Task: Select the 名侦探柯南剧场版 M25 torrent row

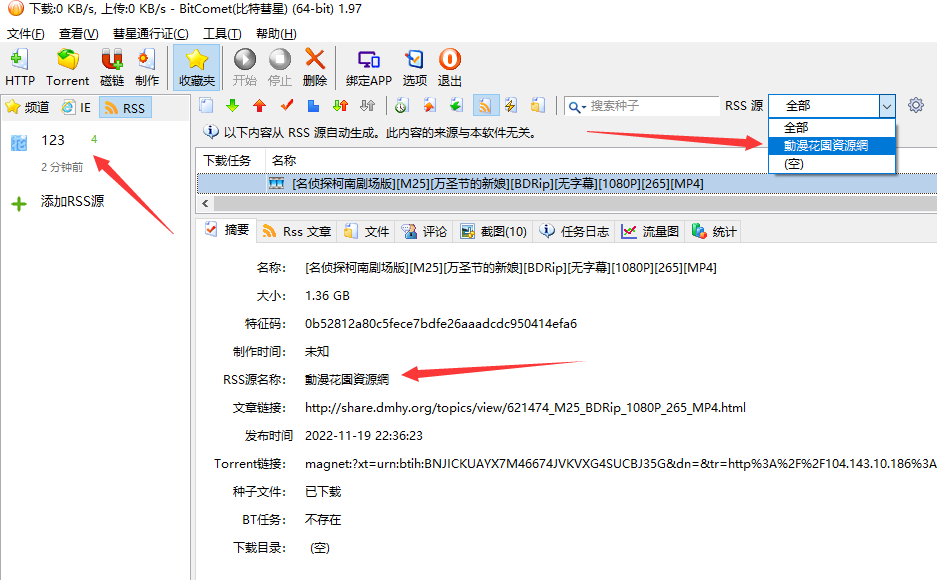Action: coord(567,183)
